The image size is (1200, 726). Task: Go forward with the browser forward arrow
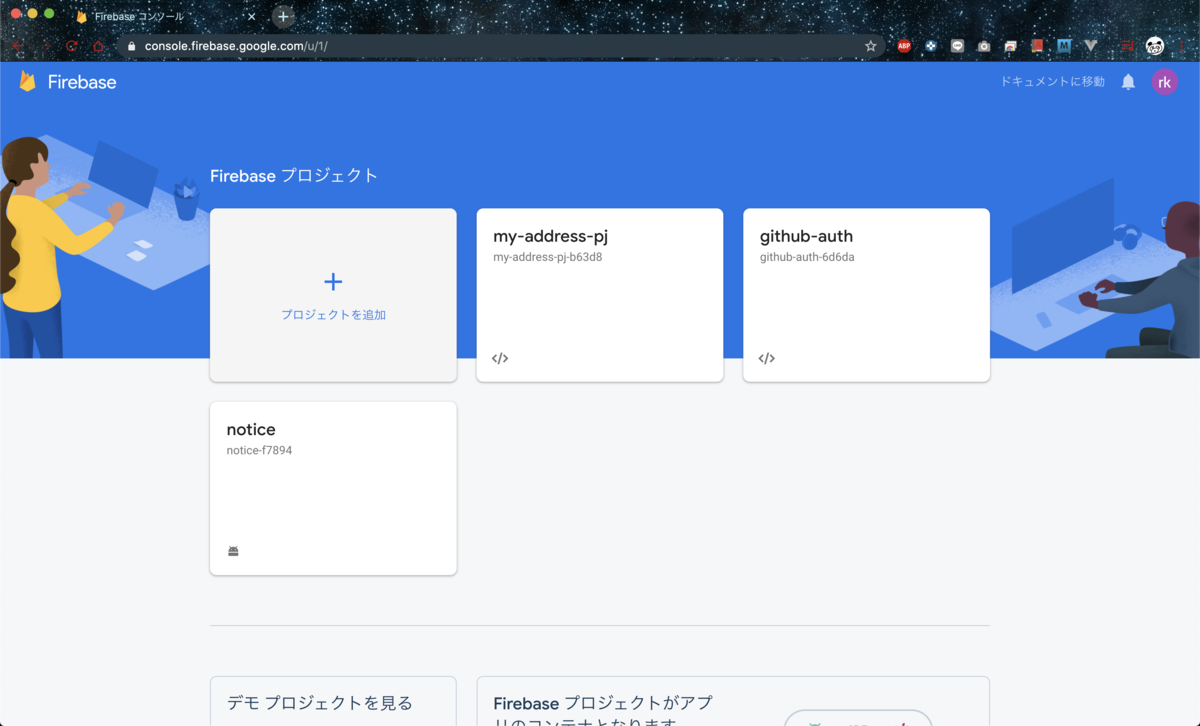click(x=44, y=46)
